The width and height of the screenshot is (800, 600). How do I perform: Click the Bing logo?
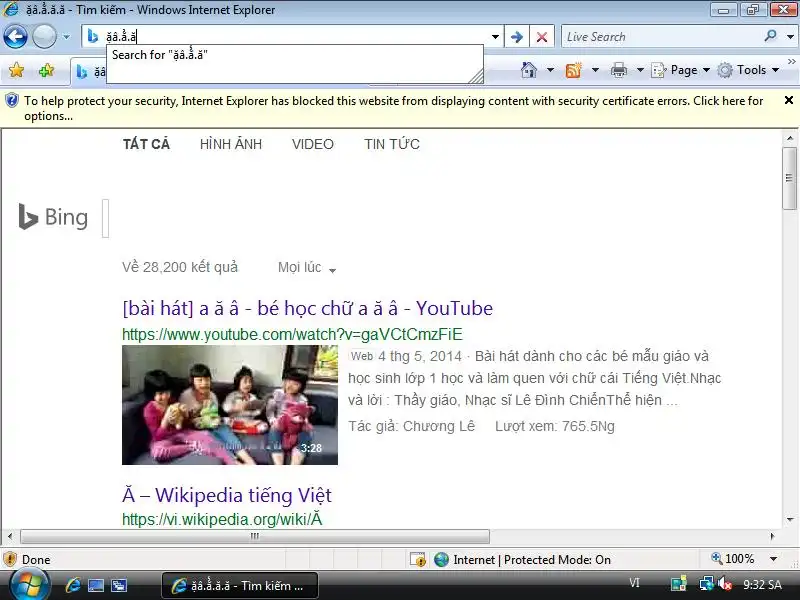click(x=53, y=217)
